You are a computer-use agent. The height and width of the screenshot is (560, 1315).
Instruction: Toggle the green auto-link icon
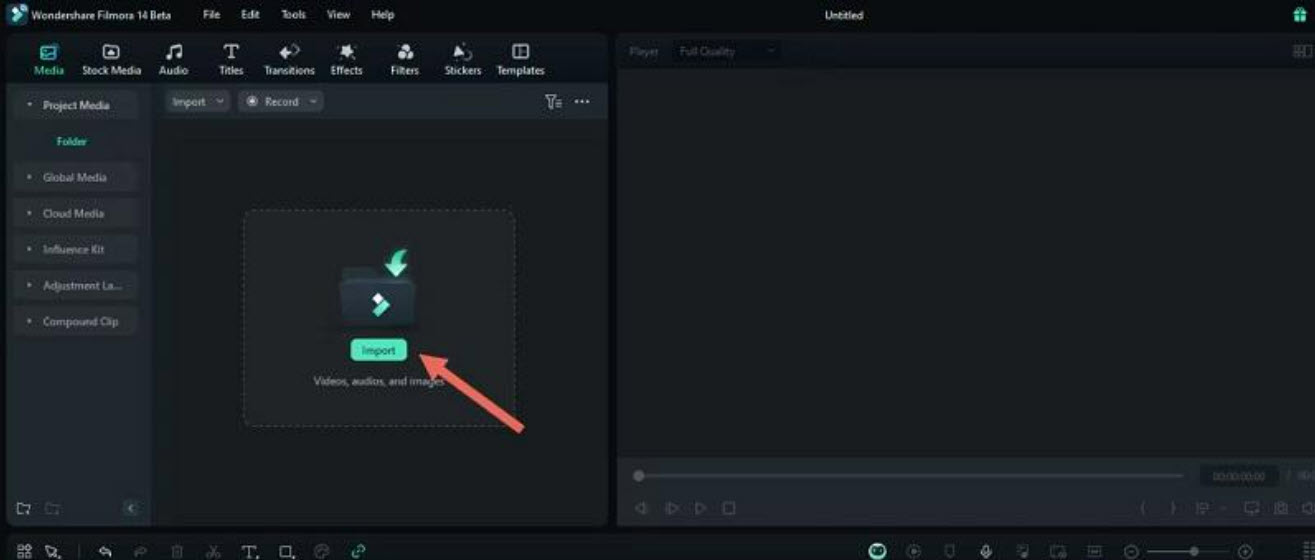(358, 551)
